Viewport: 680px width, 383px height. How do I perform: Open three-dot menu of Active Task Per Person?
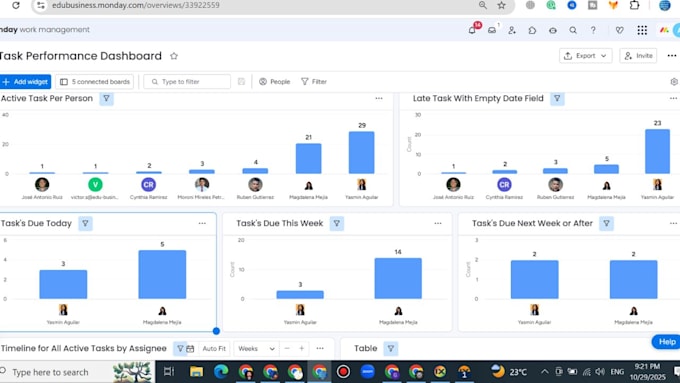(x=379, y=98)
